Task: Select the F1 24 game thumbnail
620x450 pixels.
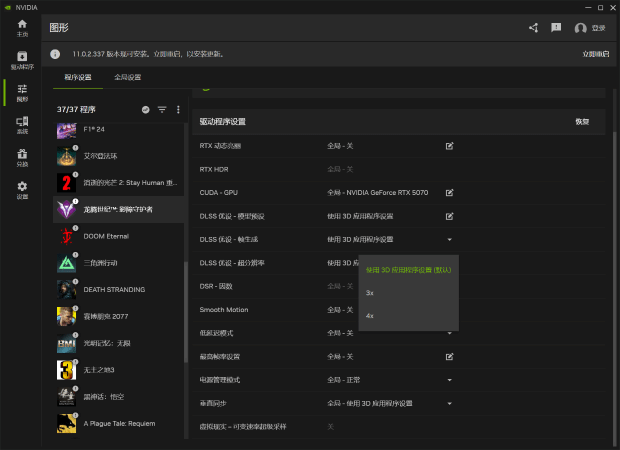Action: pyautogui.click(x=66, y=131)
